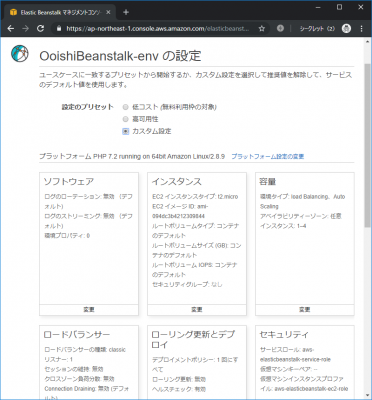The image size is (372, 400).
Task: Click the ソフトウェア card heading
Action: tap(69, 182)
